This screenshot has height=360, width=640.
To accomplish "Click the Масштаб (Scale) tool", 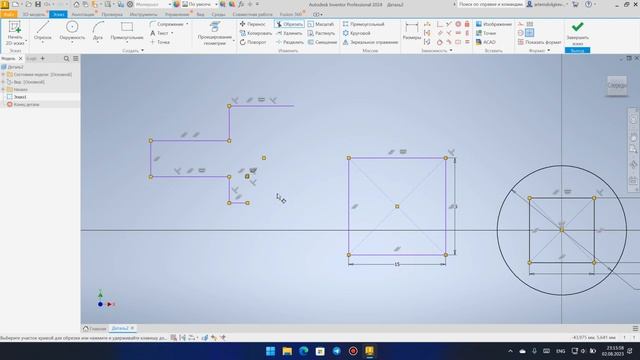I will click(321, 24).
